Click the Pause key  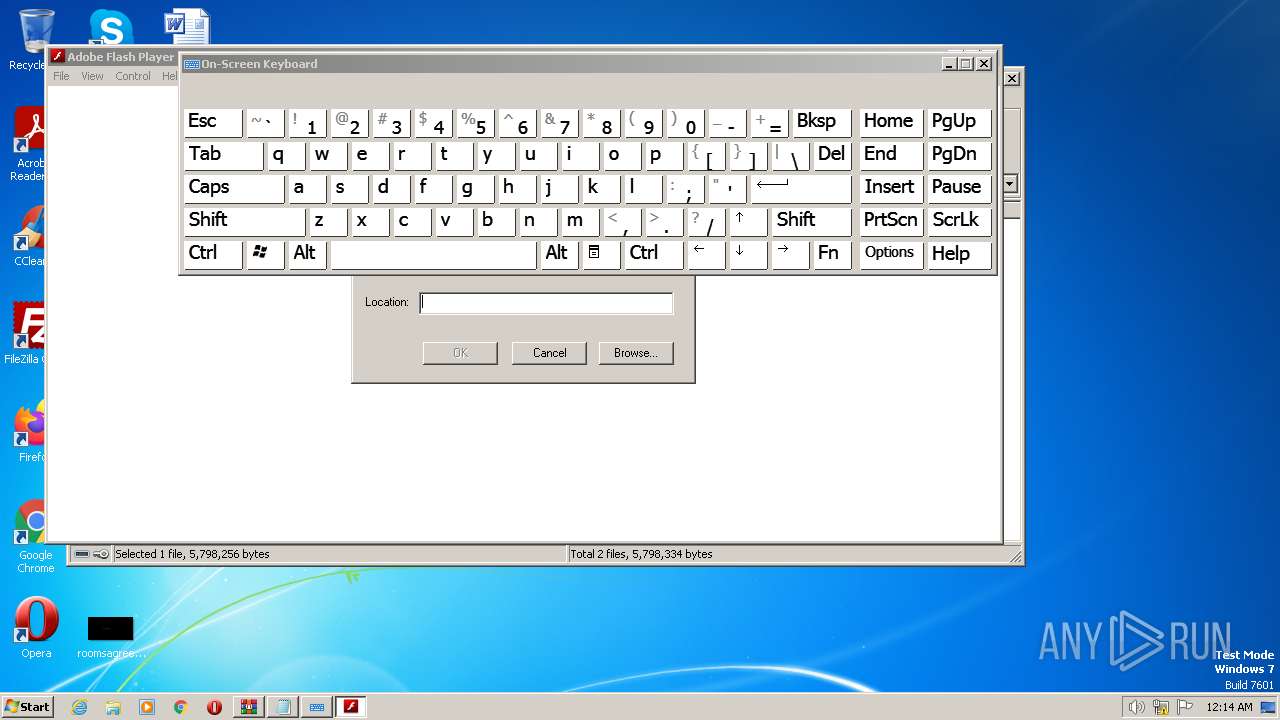click(x=959, y=188)
